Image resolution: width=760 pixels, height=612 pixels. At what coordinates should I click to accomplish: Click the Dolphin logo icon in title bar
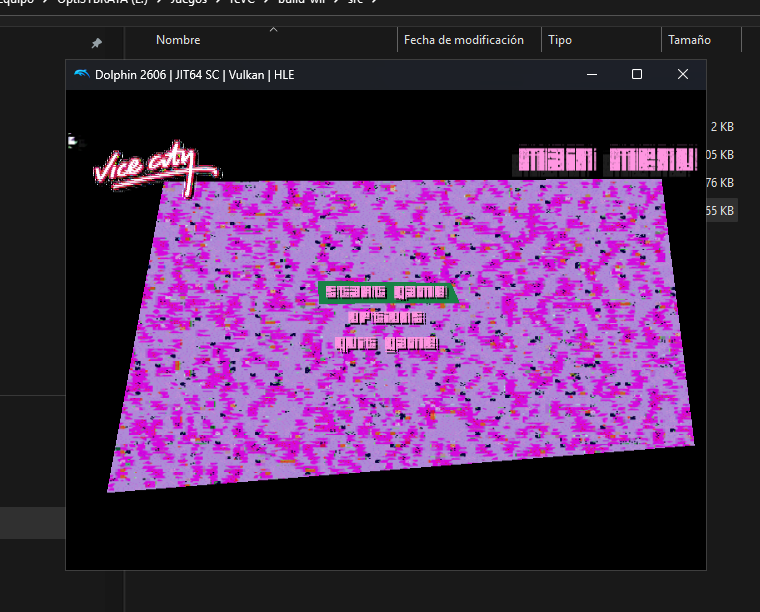82,74
